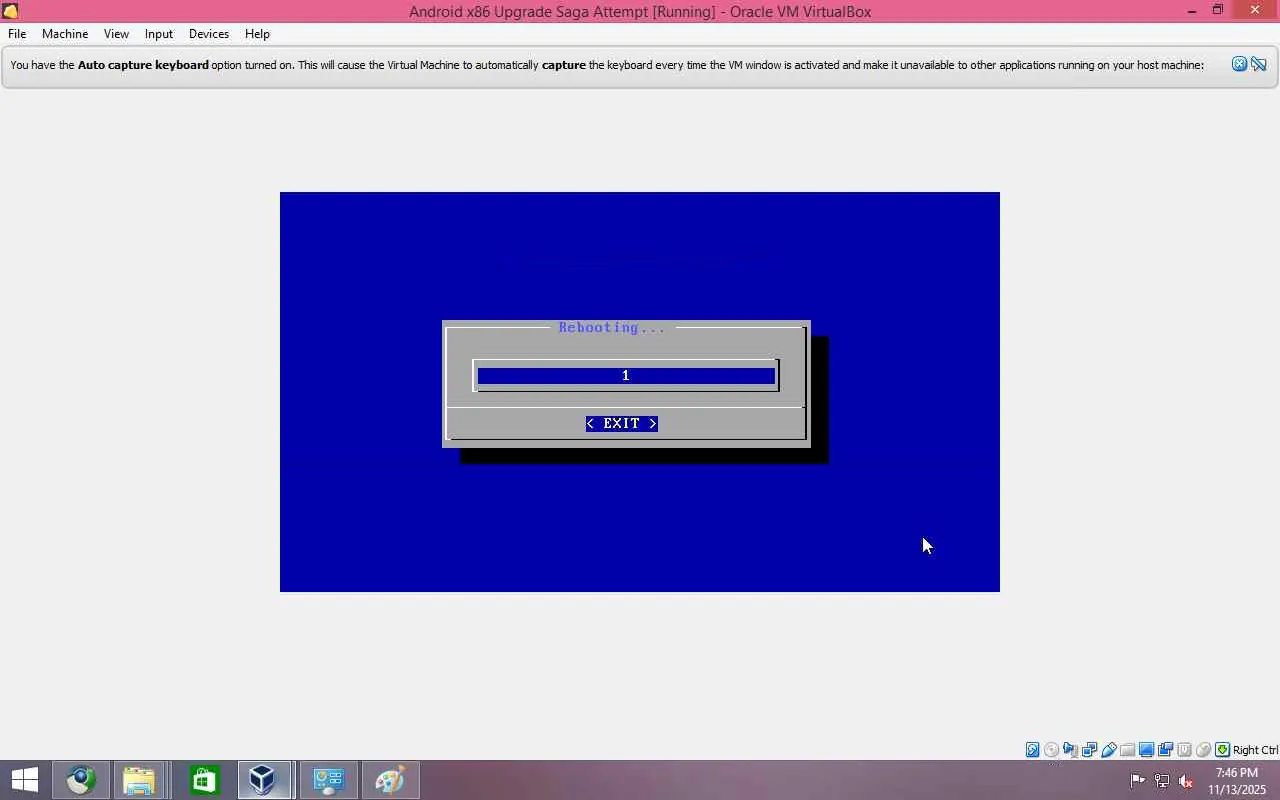Click the optical disk indicator
The height and width of the screenshot is (800, 1280).
tap(1052, 750)
